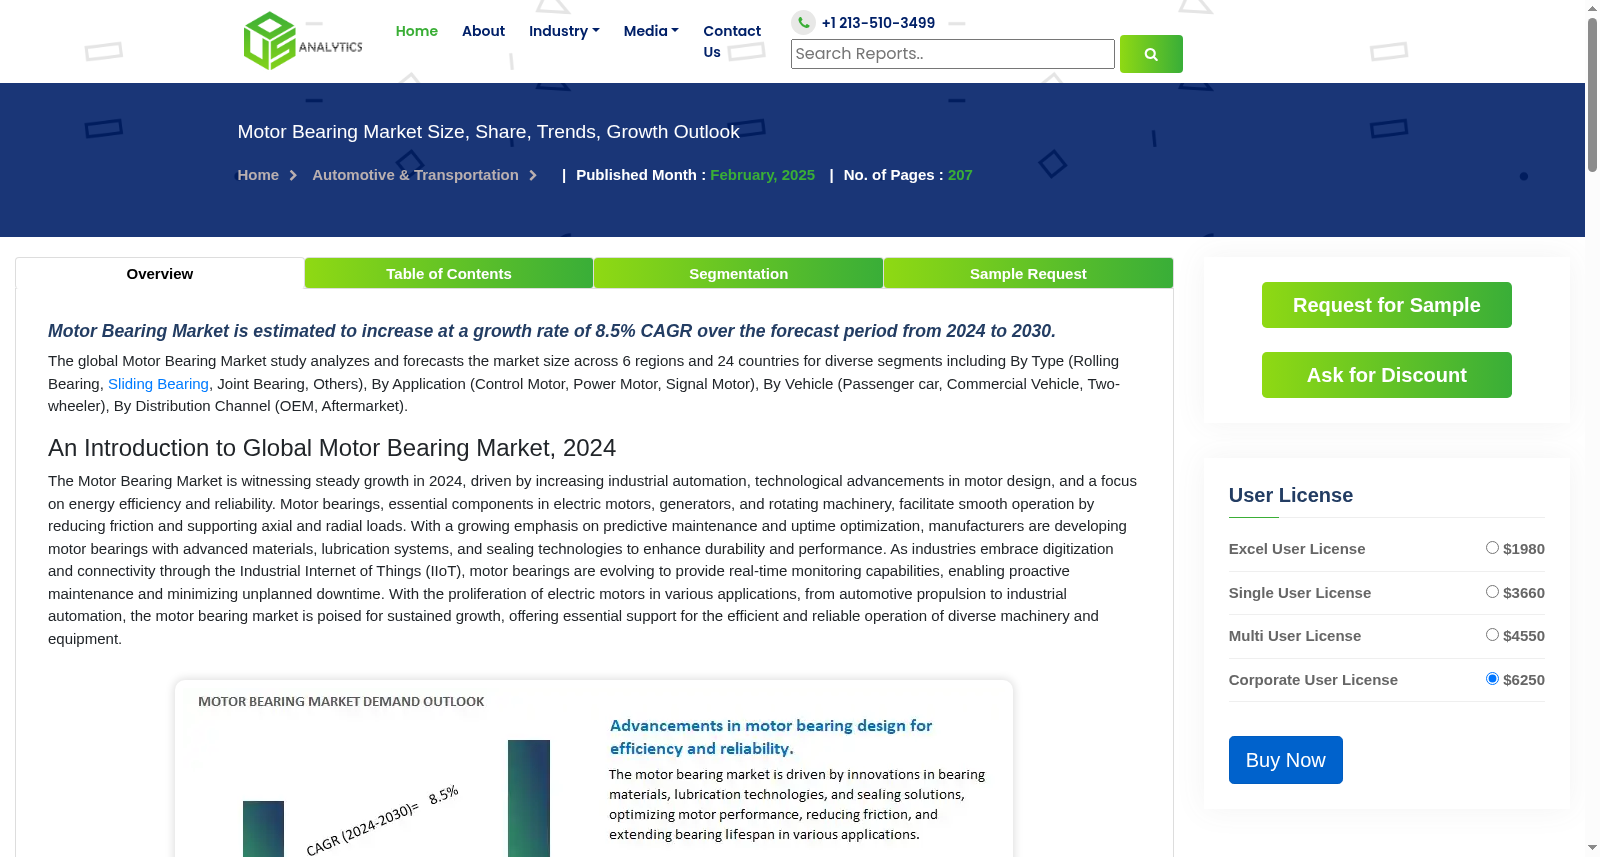Click the Home breadcrumb link

pos(258,175)
